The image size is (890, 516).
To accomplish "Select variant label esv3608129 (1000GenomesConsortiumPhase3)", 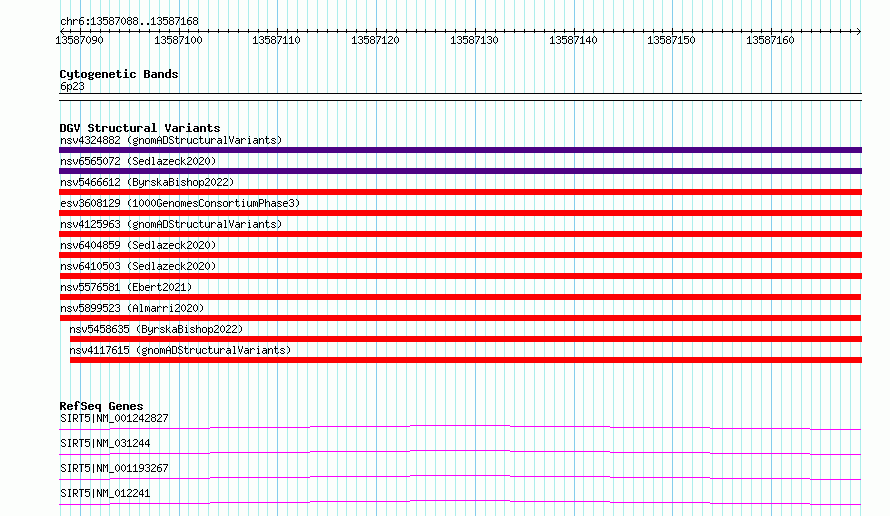I will tap(180, 203).
